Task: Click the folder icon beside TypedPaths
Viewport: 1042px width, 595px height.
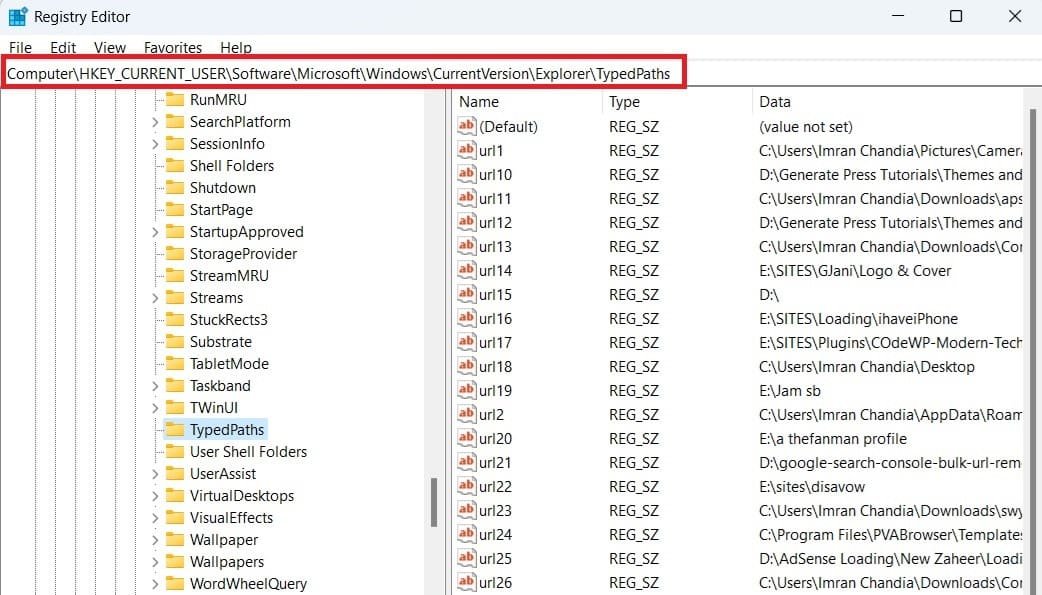Action: (x=175, y=430)
